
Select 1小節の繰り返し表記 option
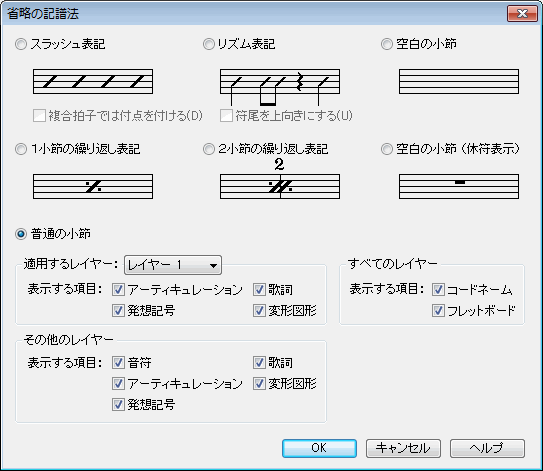tap(21, 149)
